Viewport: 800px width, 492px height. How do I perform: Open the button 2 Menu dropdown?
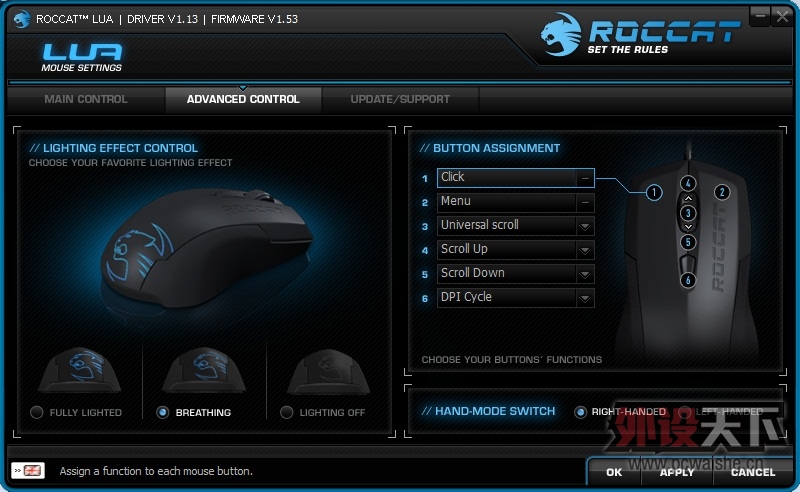(516, 202)
